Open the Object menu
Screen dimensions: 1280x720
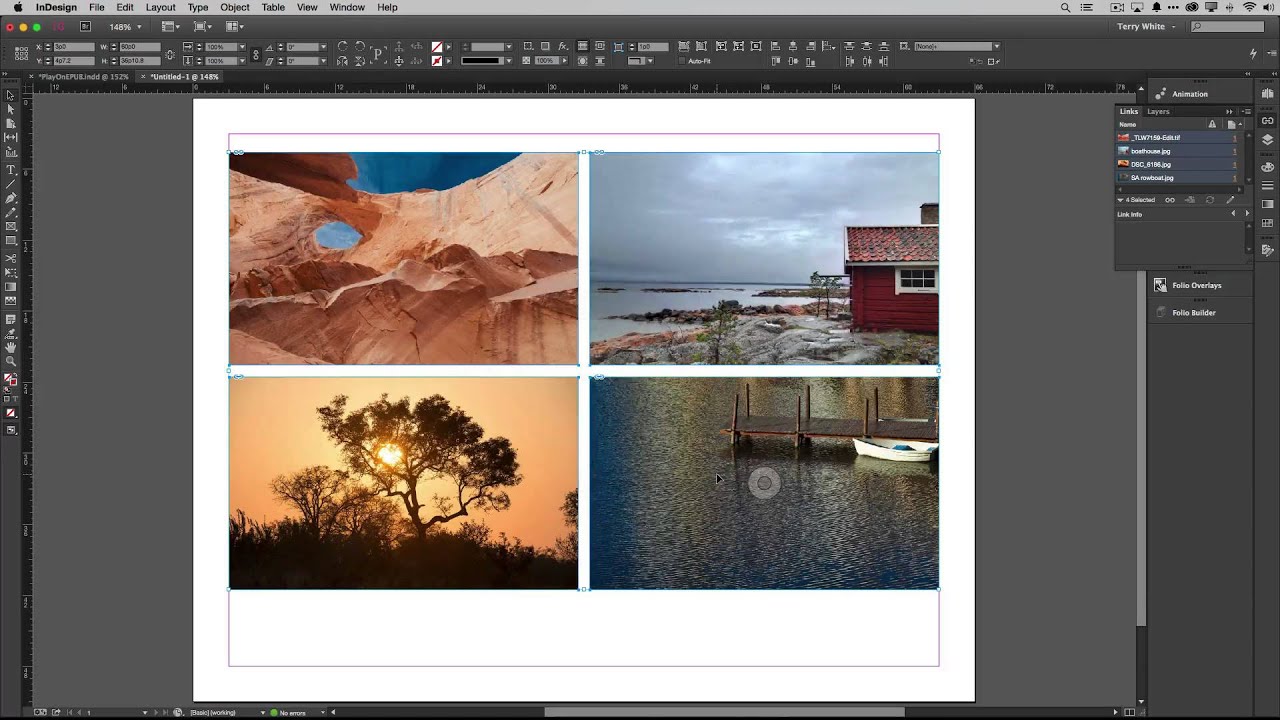click(x=235, y=7)
